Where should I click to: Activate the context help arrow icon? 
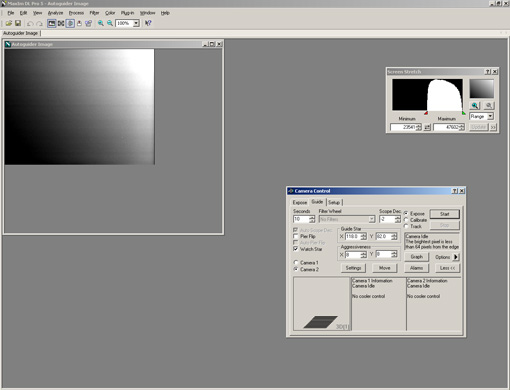click(148, 23)
